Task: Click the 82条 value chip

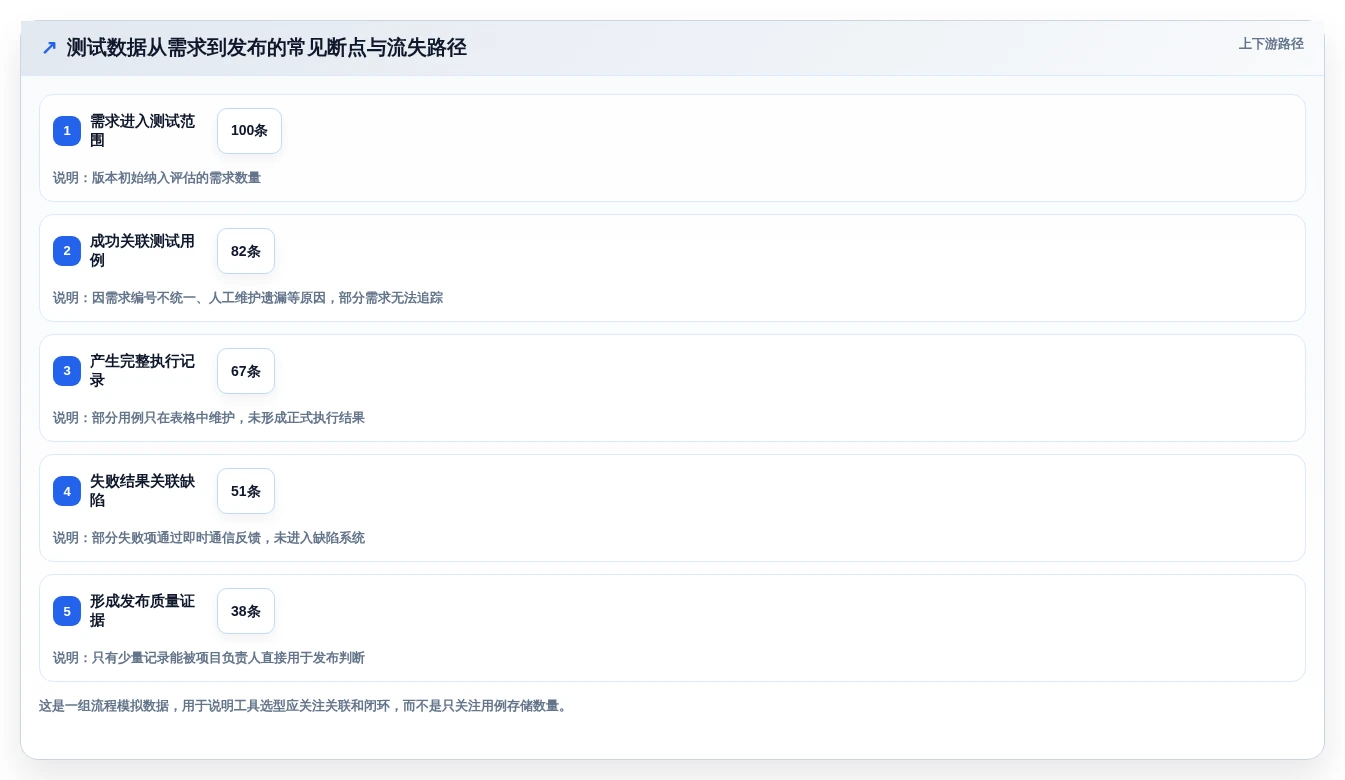Action: [246, 251]
